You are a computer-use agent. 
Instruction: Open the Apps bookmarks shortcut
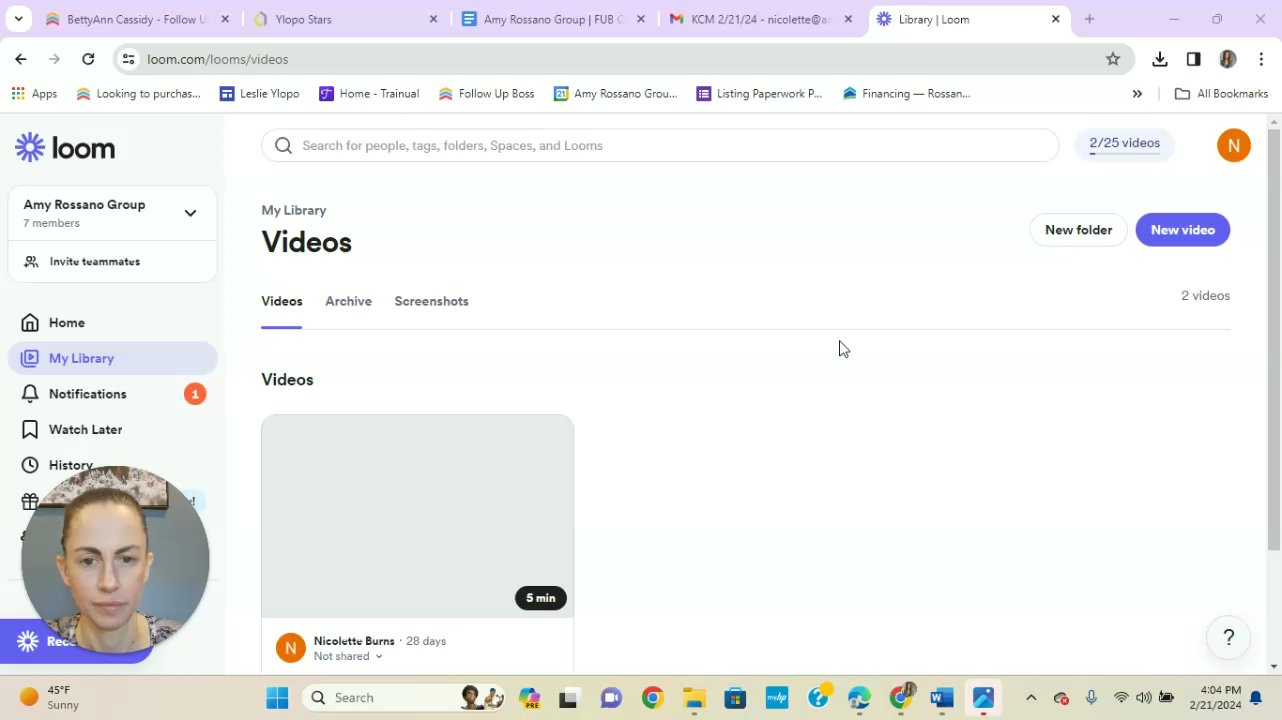(34, 93)
